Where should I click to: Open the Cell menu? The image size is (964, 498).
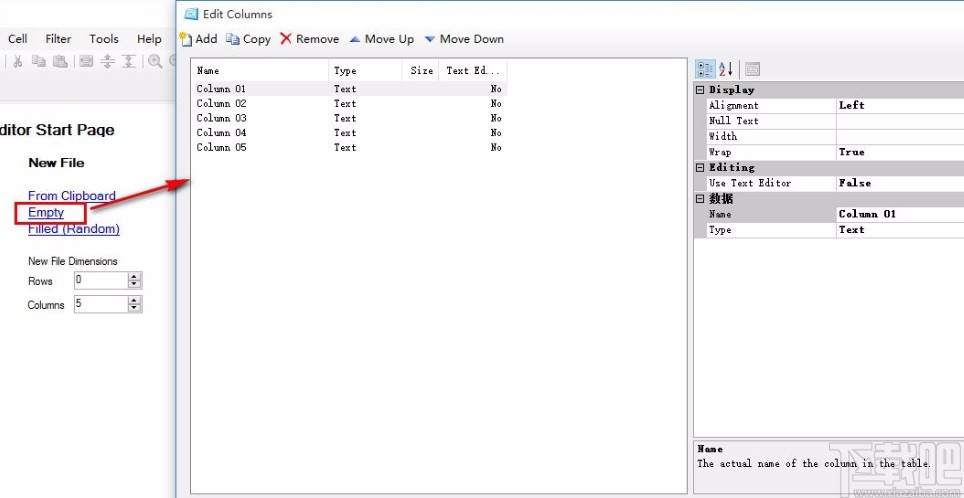click(x=18, y=39)
